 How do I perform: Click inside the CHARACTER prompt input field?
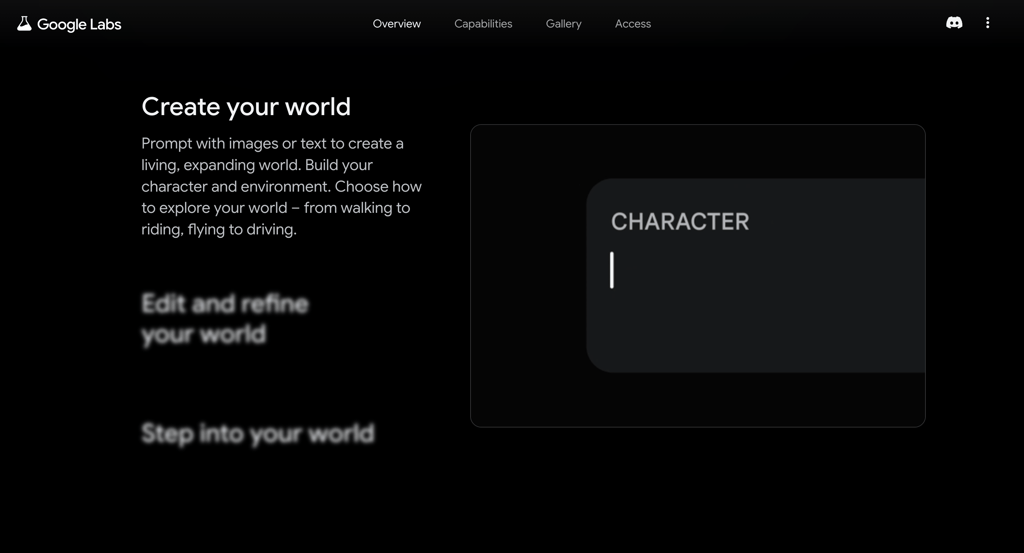(756, 276)
